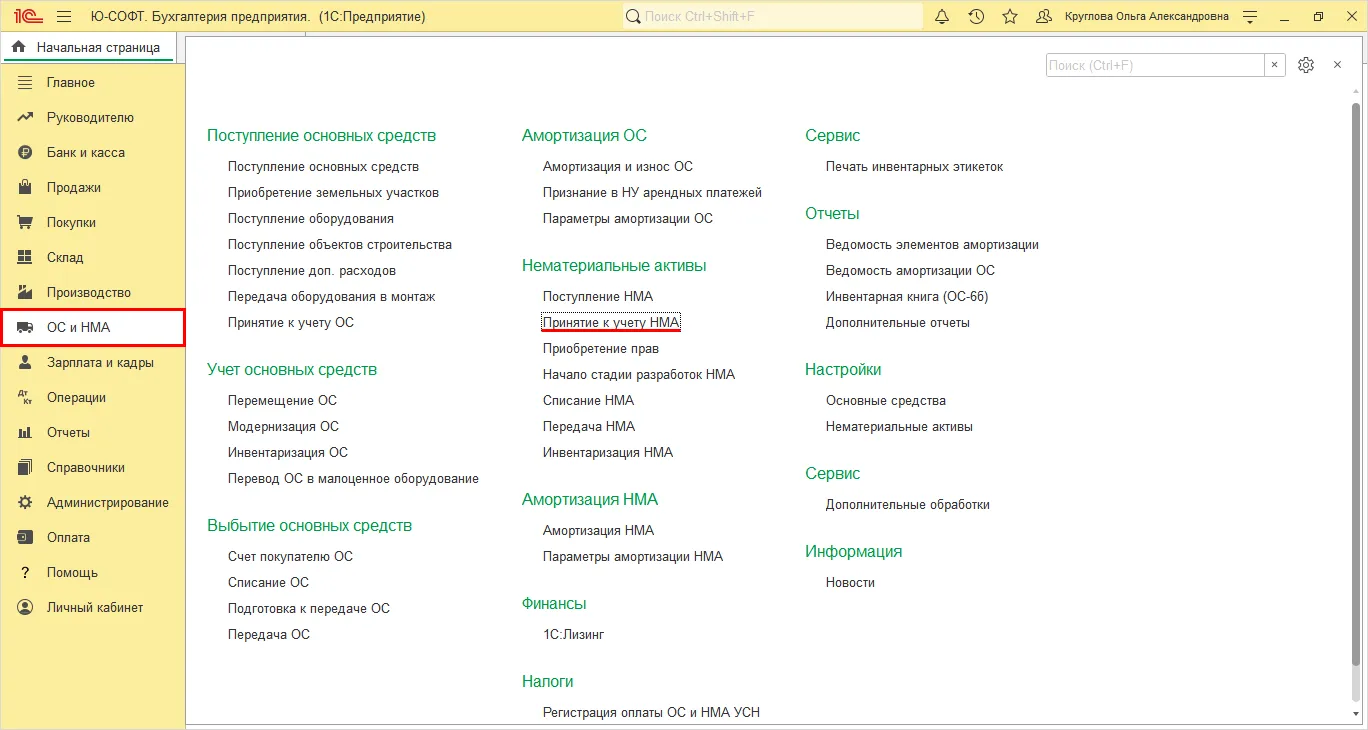1368x730 pixels.
Task: Open Амортизация НМА
Action: point(598,531)
